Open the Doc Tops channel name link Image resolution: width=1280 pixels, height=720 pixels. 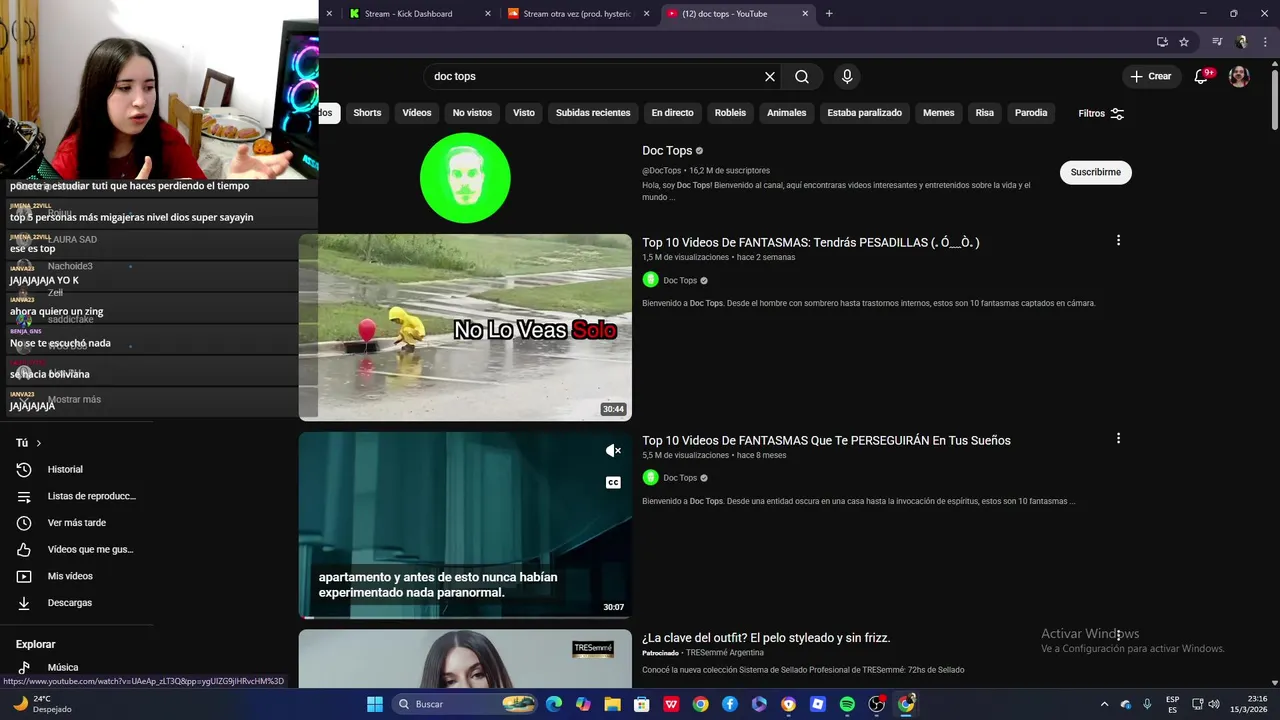667,151
